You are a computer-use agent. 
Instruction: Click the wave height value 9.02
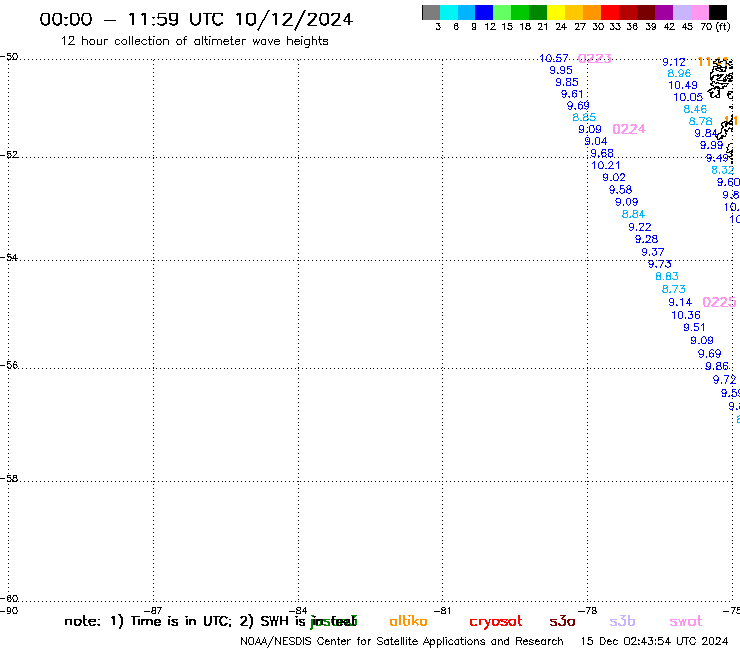(614, 177)
